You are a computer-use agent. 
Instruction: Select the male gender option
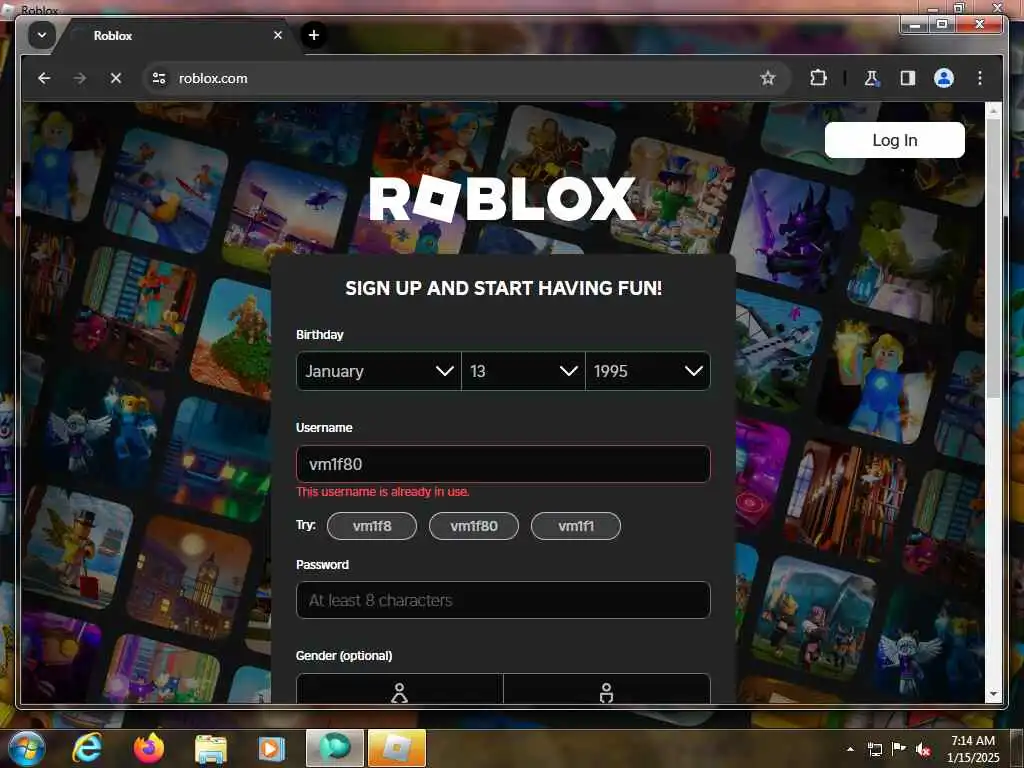point(606,691)
